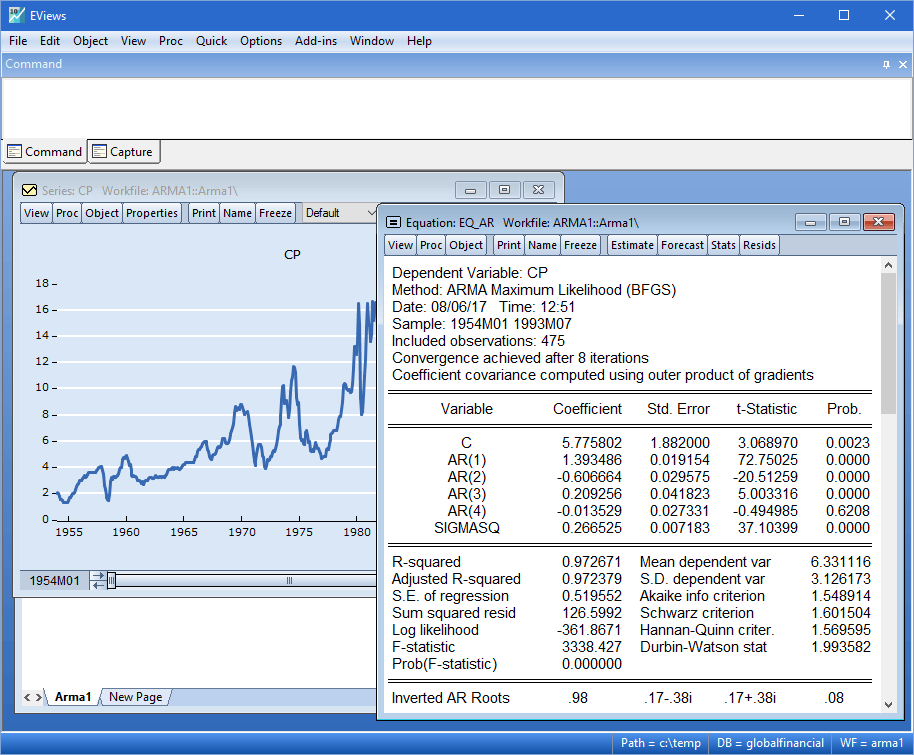The image size is (914, 755).
Task: Open the Quick menu in the menu bar
Action: pos(211,41)
